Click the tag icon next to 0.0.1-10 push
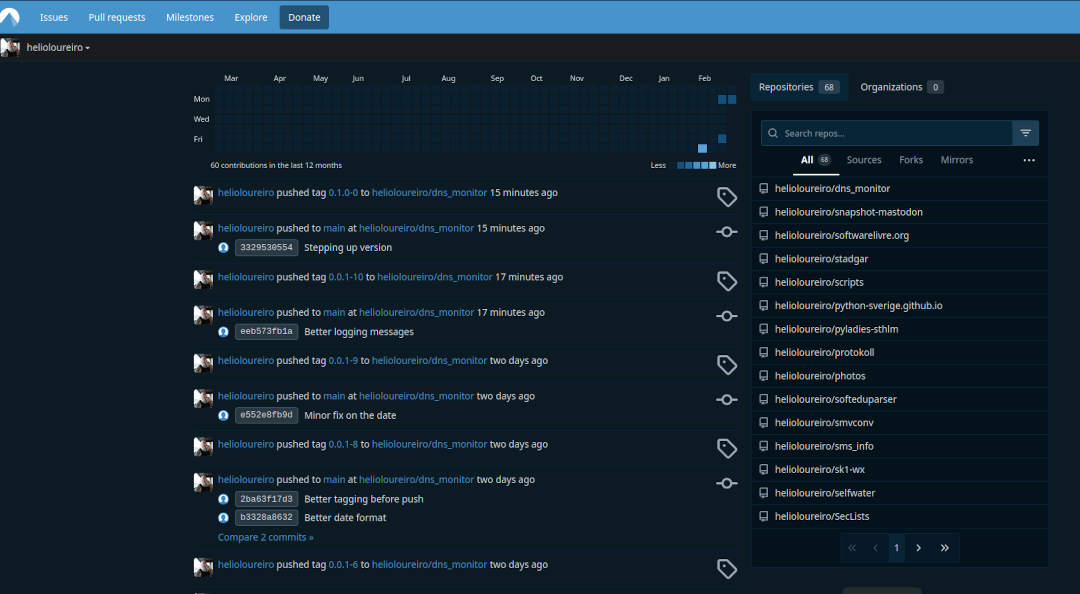Screen dimensions: 1080x594 click(727, 281)
